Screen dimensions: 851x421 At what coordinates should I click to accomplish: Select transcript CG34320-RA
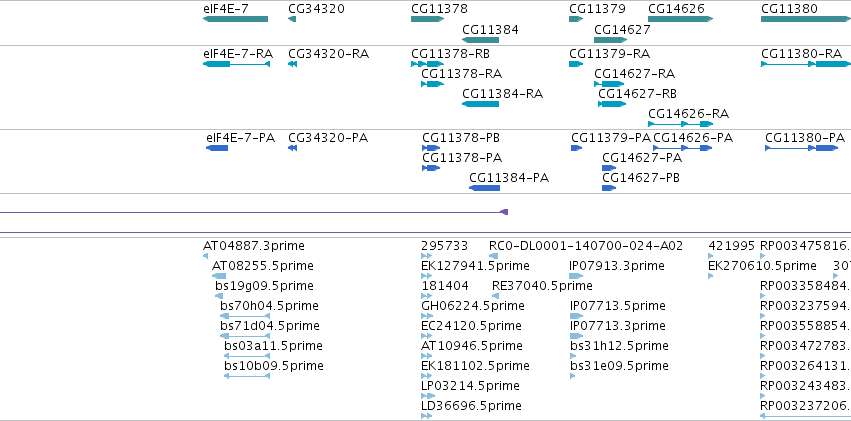pyautogui.click(x=293, y=64)
